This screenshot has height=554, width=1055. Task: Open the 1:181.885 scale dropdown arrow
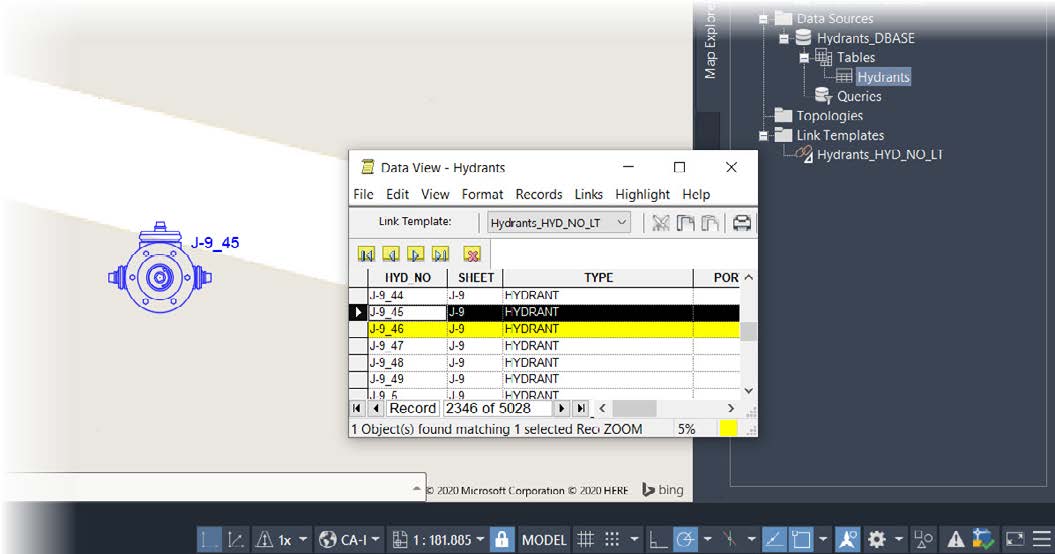[480, 539]
